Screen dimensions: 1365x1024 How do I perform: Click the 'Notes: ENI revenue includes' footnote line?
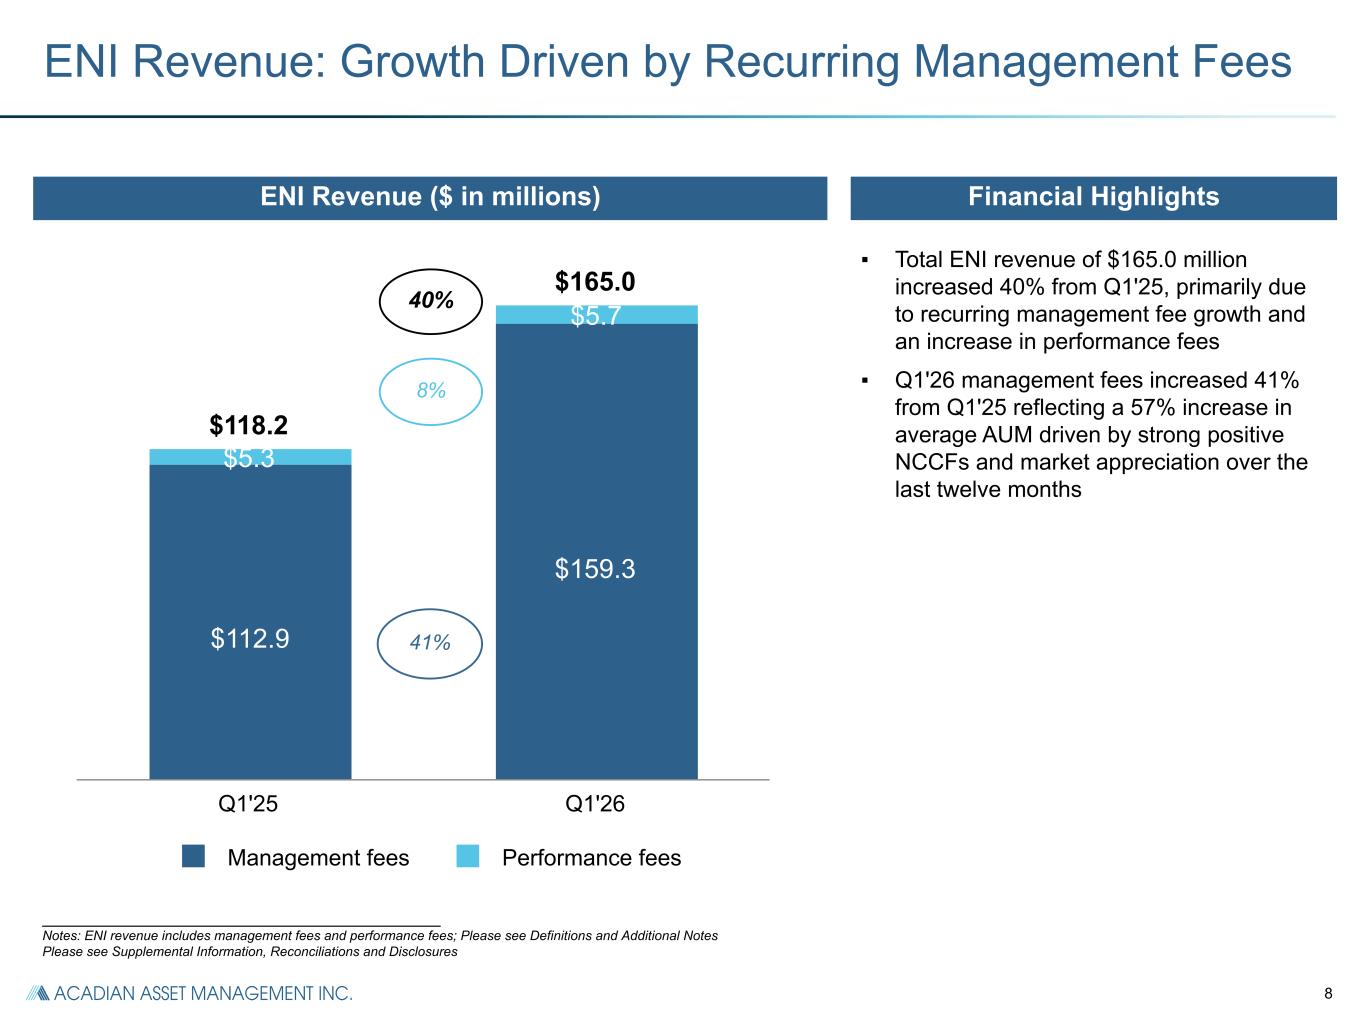pos(380,936)
